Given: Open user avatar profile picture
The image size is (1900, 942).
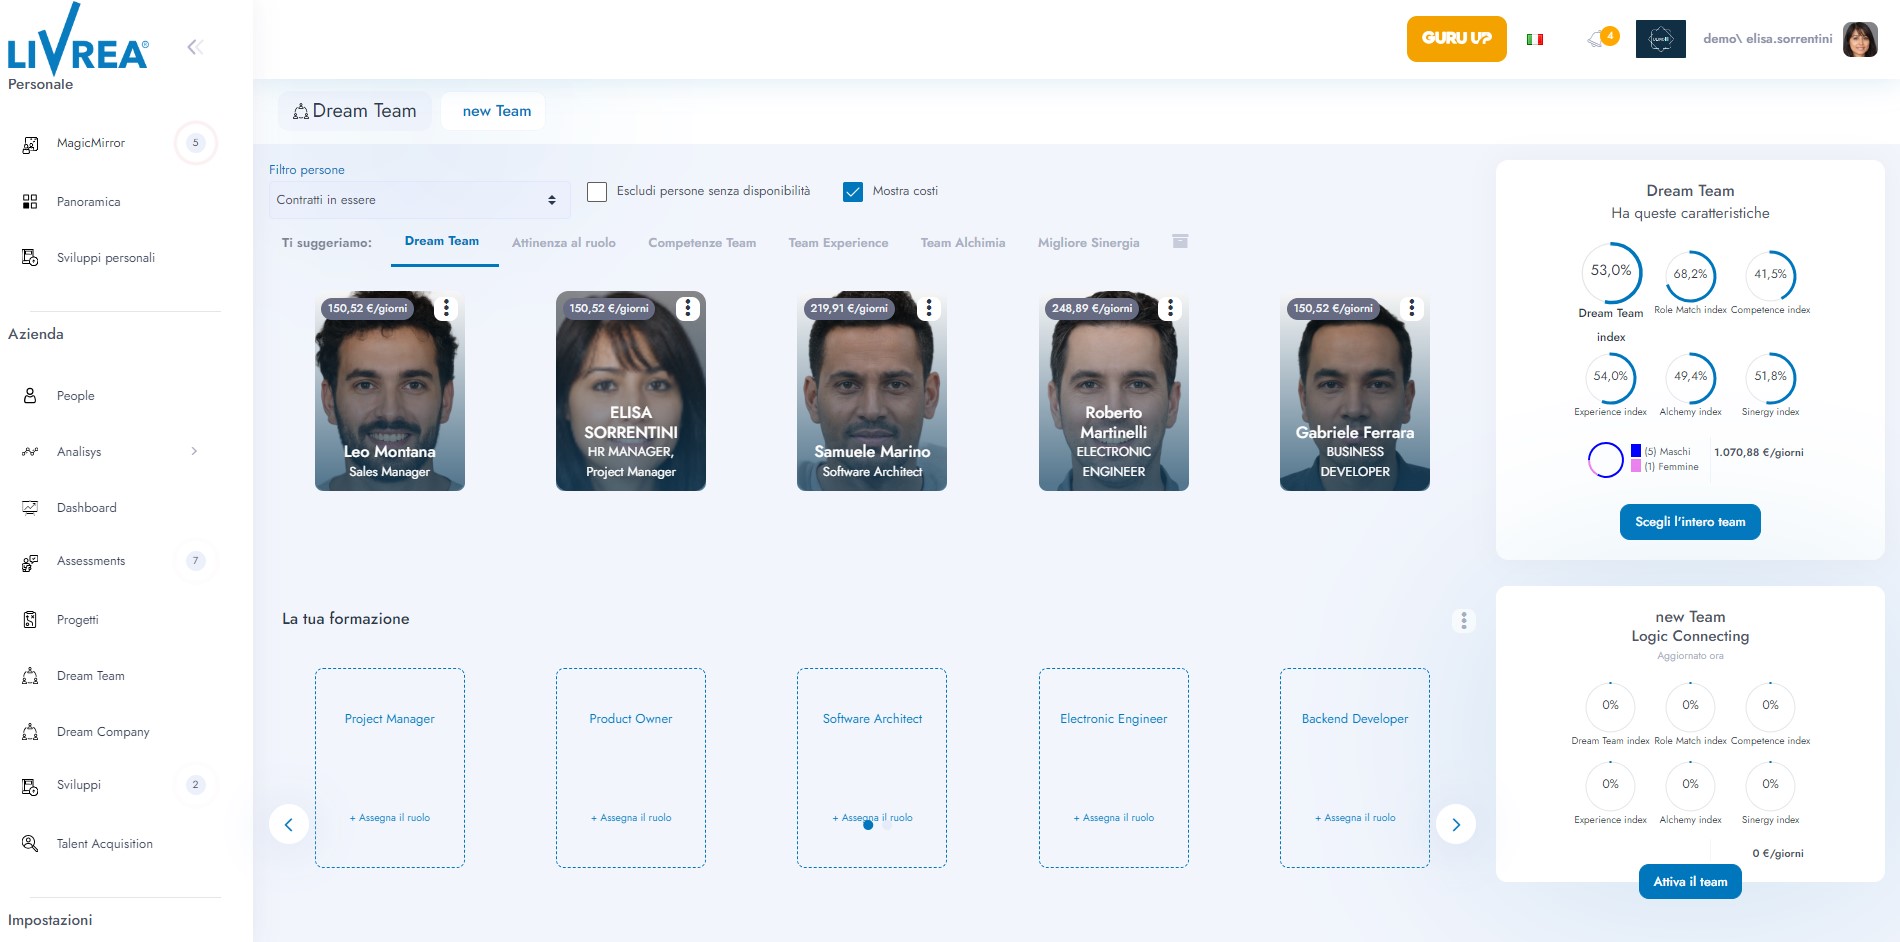Looking at the screenshot, I should click(1860, 39).
